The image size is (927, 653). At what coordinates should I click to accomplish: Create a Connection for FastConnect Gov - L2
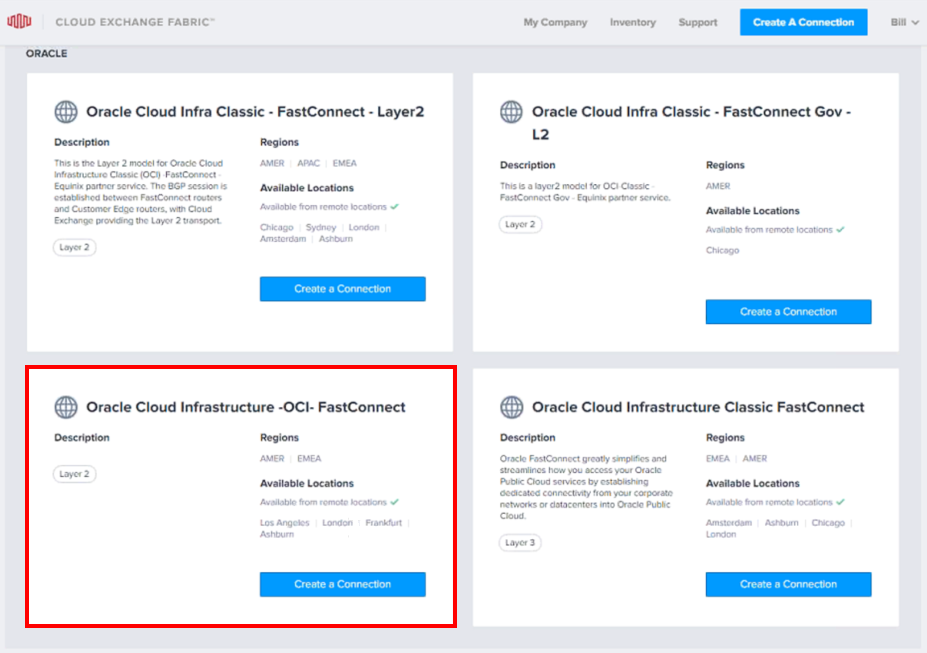coord(788,311)
